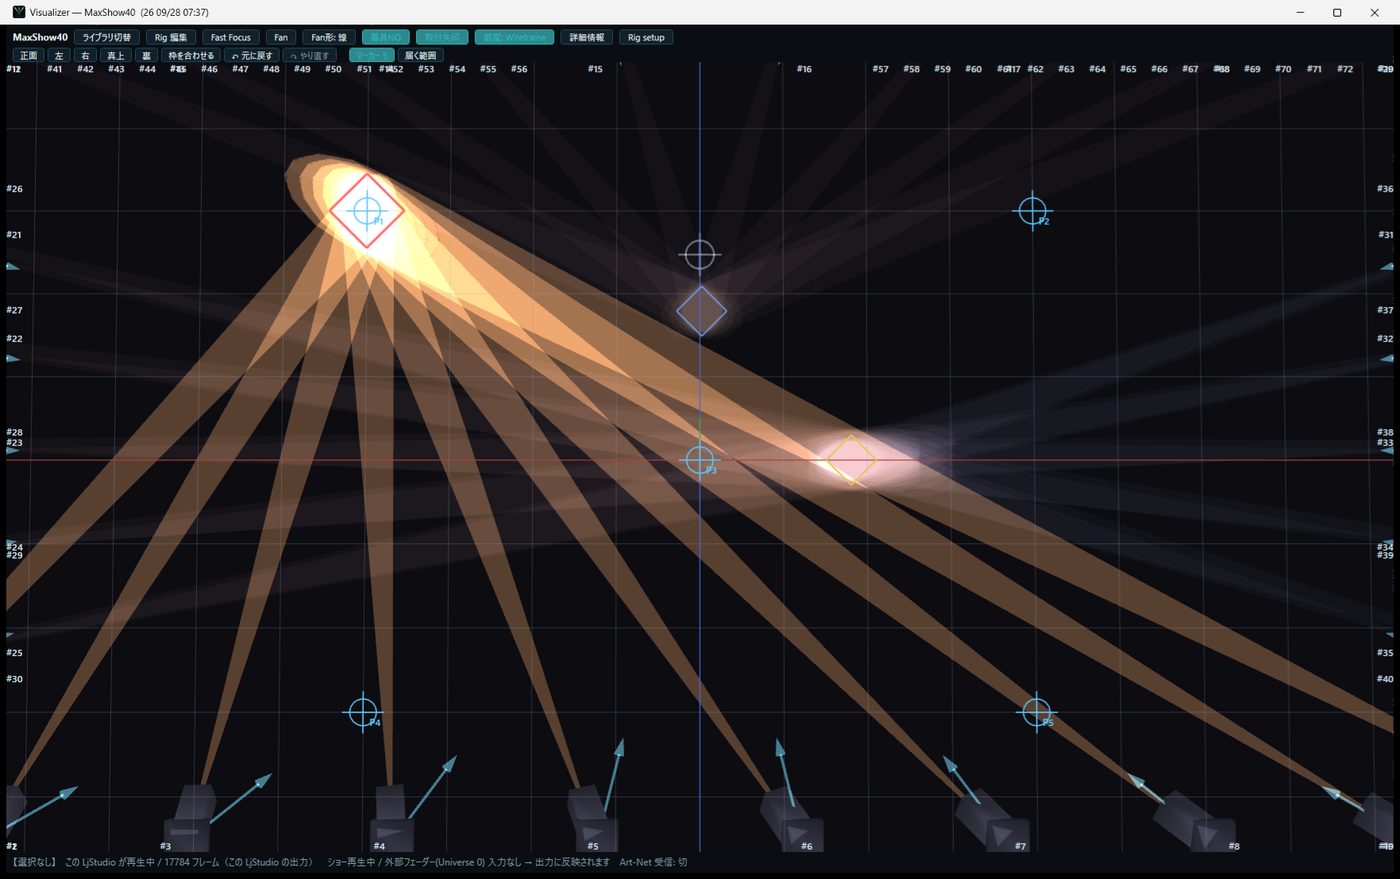1400x879 pixels.
Task: Click lighting fixture #4 at the bottom
Action: click(x=392, y=818)
